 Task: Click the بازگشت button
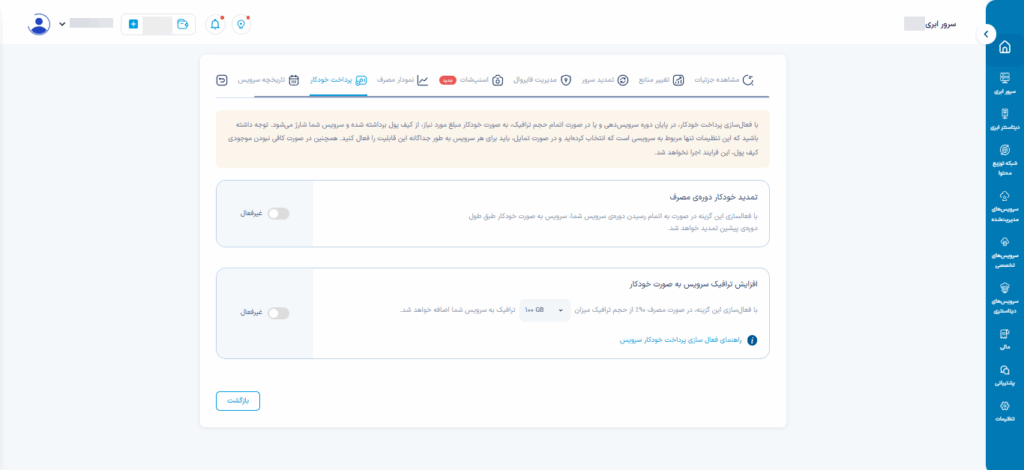[x=238, y=401]
